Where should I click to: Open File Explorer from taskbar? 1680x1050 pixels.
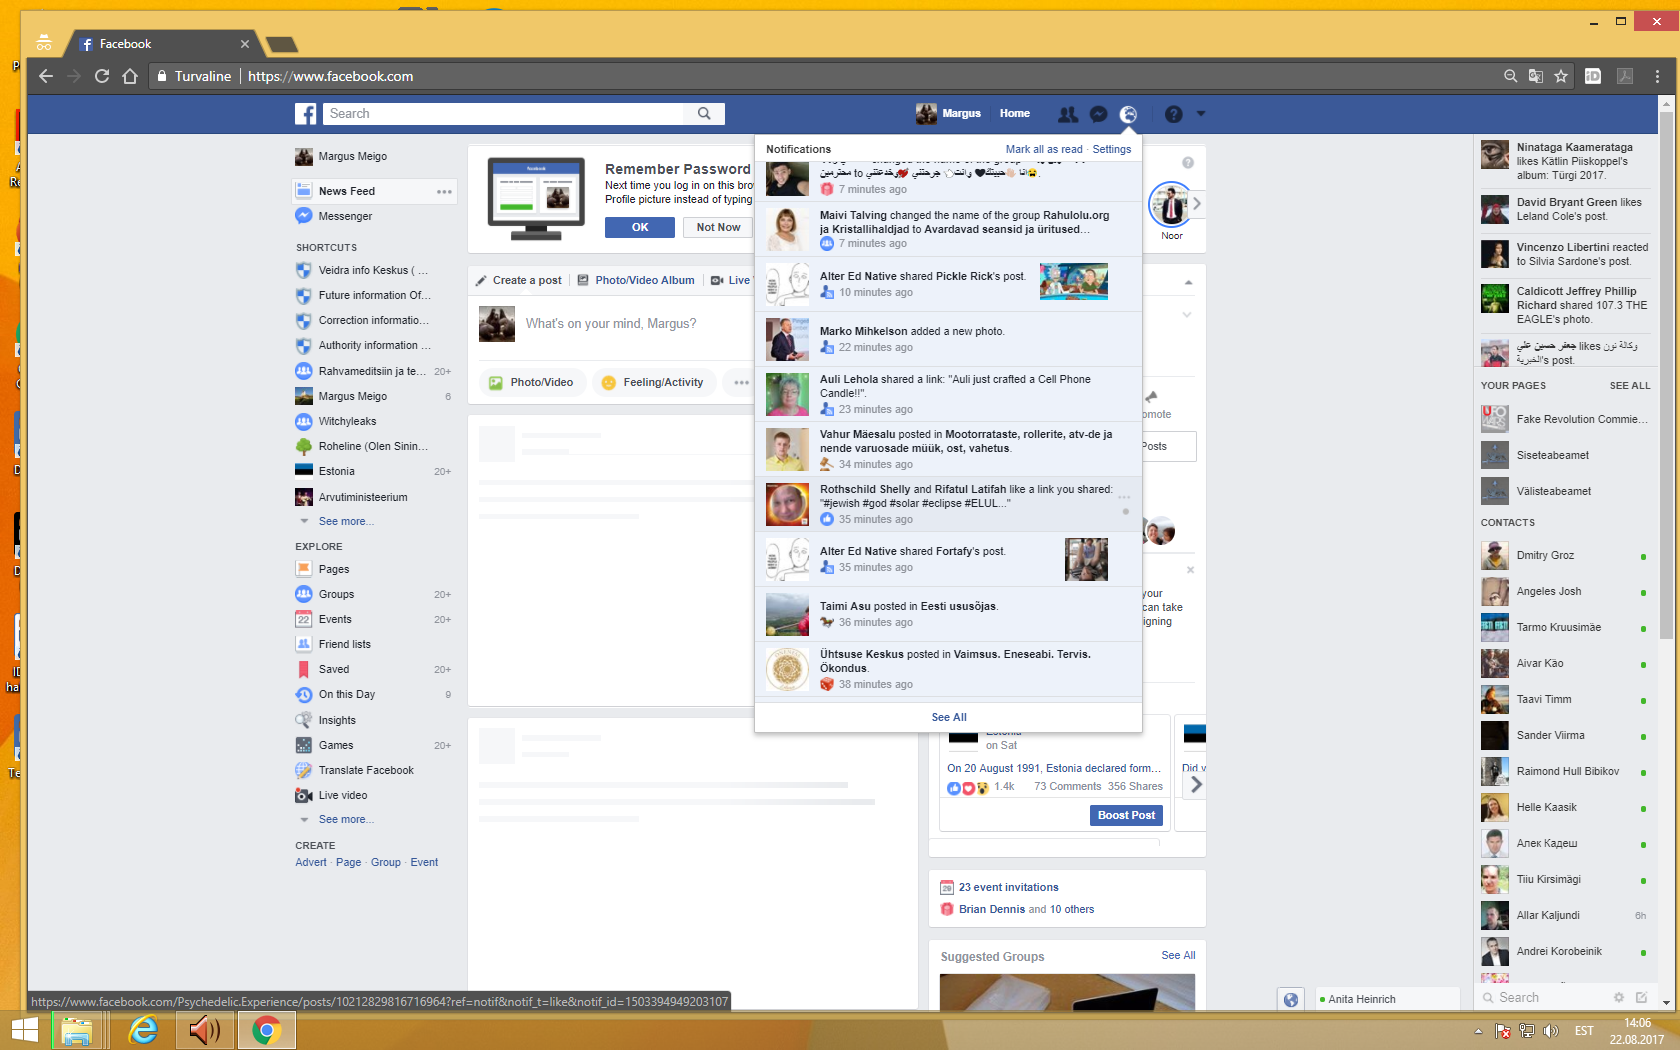77,1030
